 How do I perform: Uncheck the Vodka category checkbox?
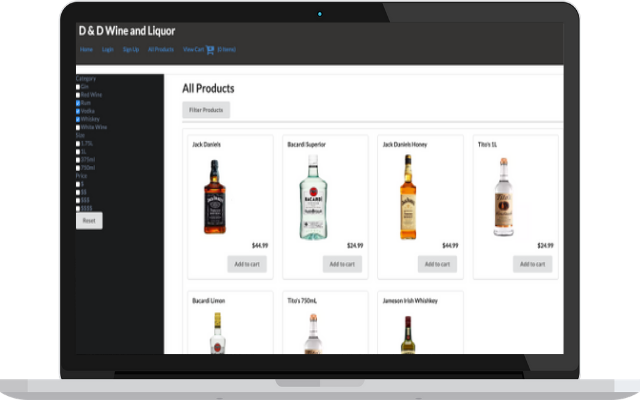point(78,111)
